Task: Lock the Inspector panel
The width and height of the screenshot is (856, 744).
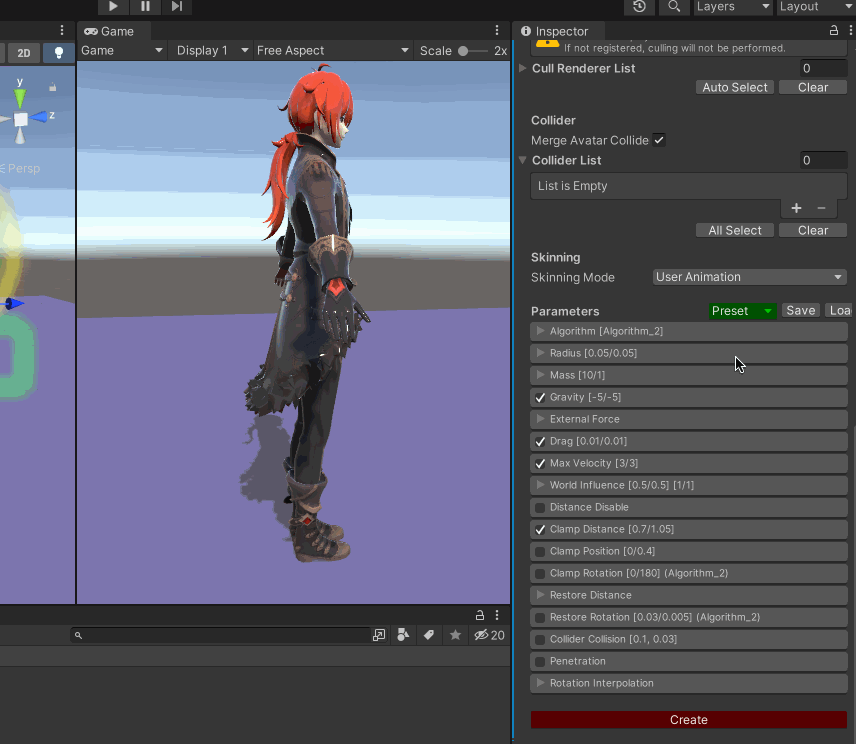Action: (834, 31)
